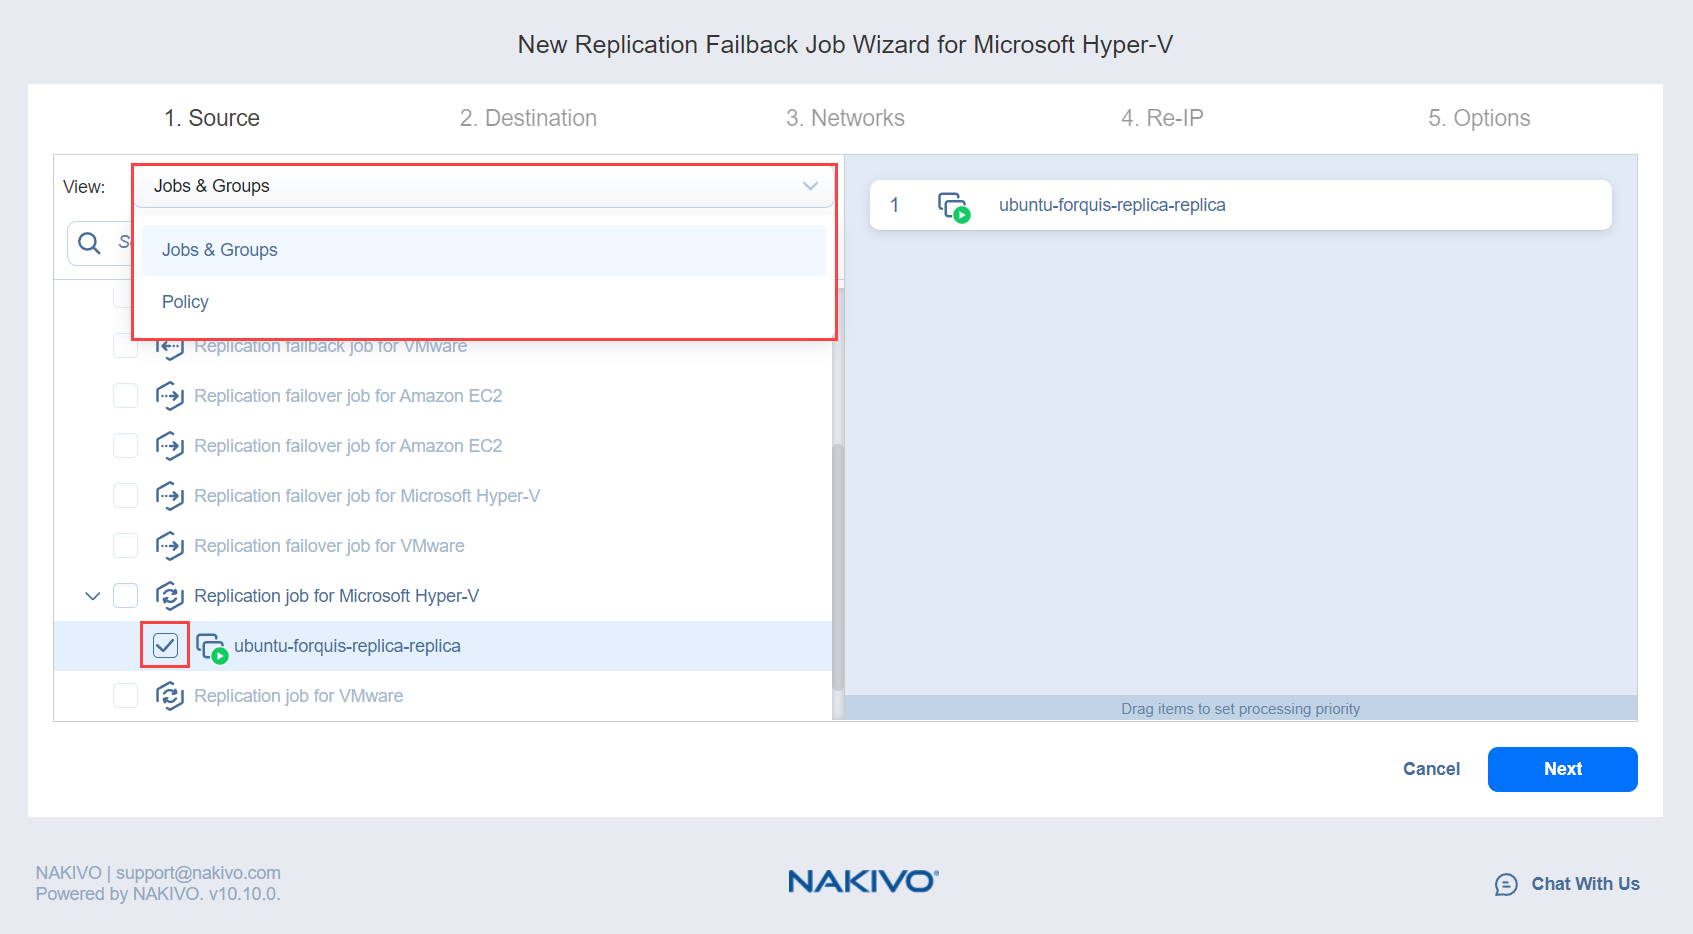Collapse the Replication job for Microsoft Hyper-V node
The image size is (1693, 934).
tap(93, 596)
